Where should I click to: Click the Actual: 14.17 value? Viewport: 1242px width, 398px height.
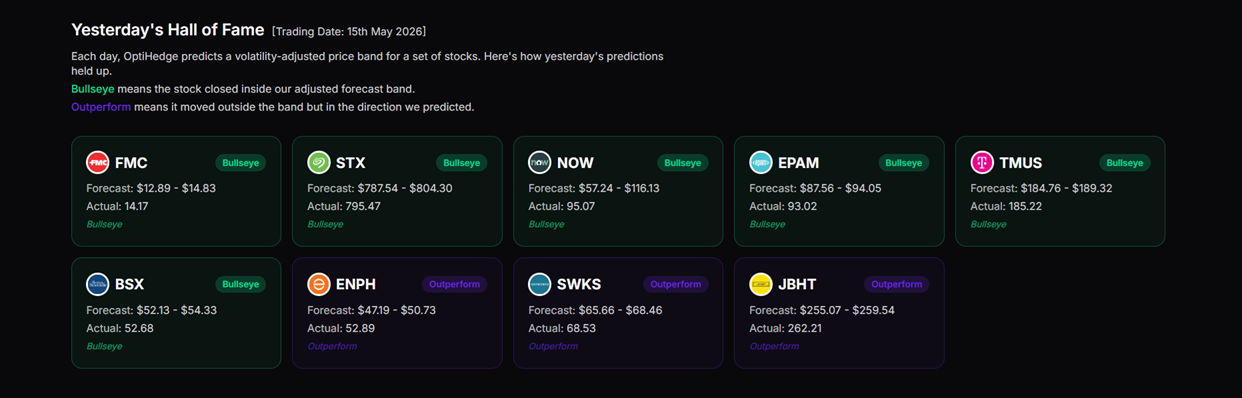(x=117, y=206)
